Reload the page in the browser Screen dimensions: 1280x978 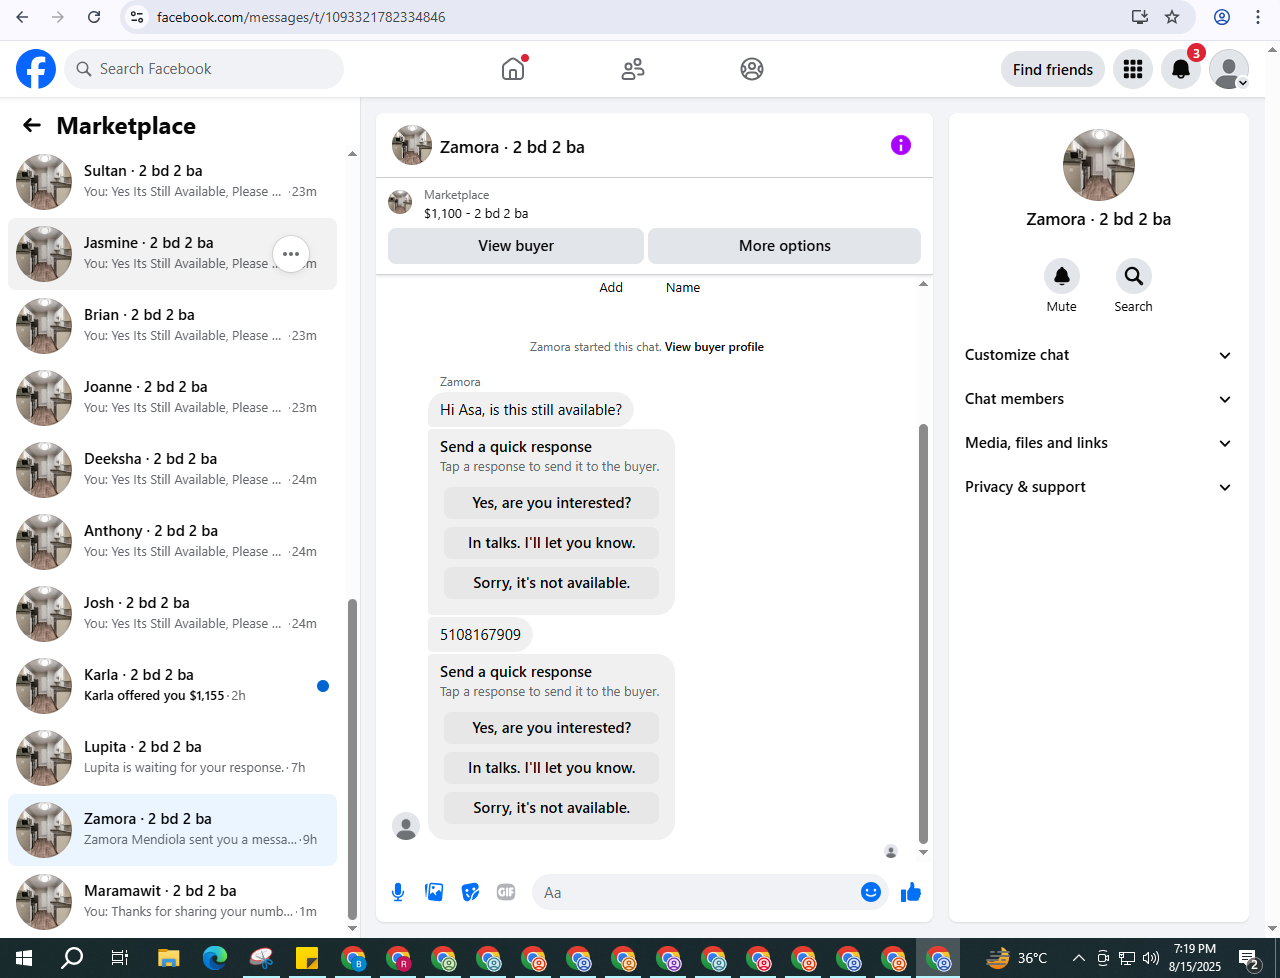[94, 17]
